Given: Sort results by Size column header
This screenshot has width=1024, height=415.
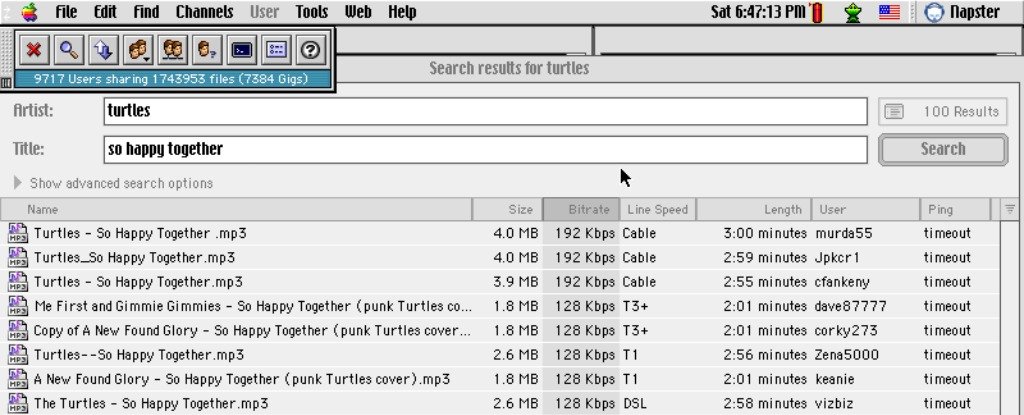Looking at the screenshot, I should (508, 210).
